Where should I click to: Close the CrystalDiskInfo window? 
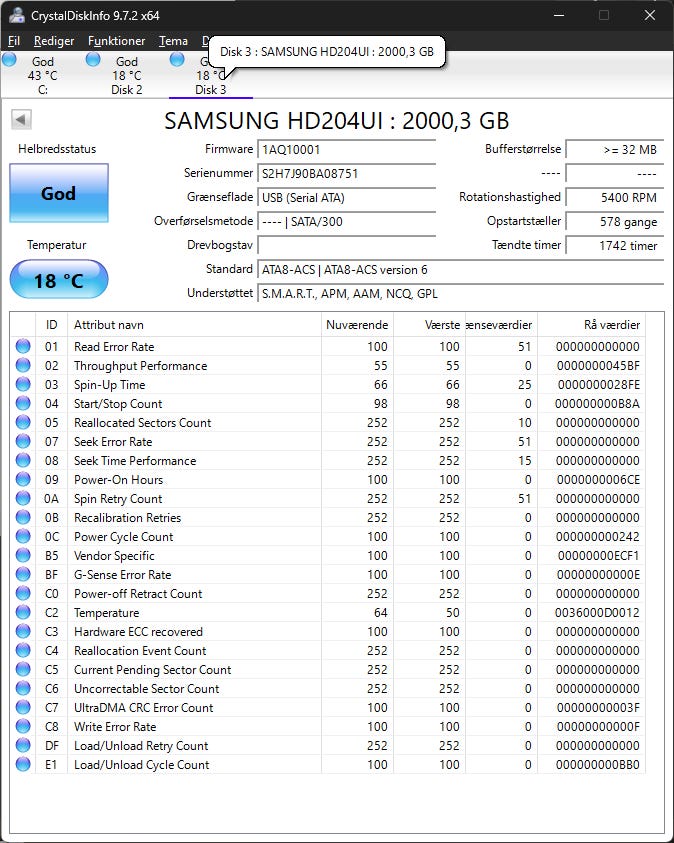tap(650, 15)
